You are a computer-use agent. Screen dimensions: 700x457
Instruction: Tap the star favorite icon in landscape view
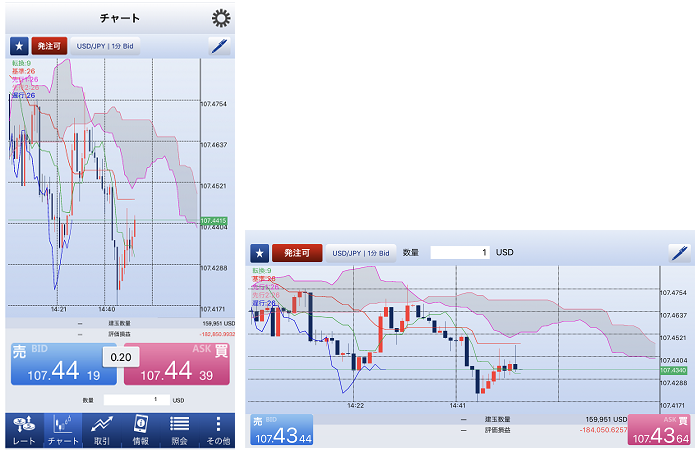pos(259,253)
